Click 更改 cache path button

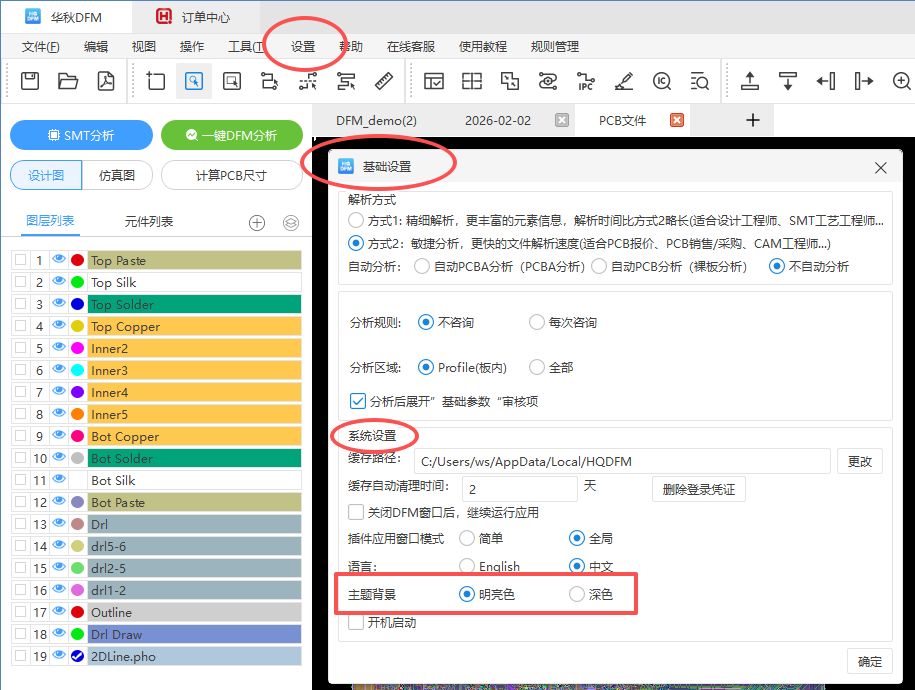860,461
